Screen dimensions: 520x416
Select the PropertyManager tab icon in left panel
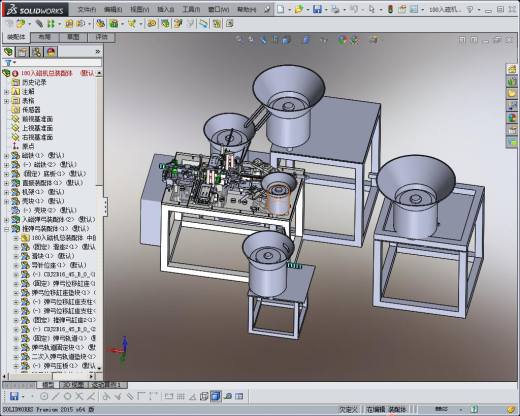pyautogui.click(x=22, y=52)
